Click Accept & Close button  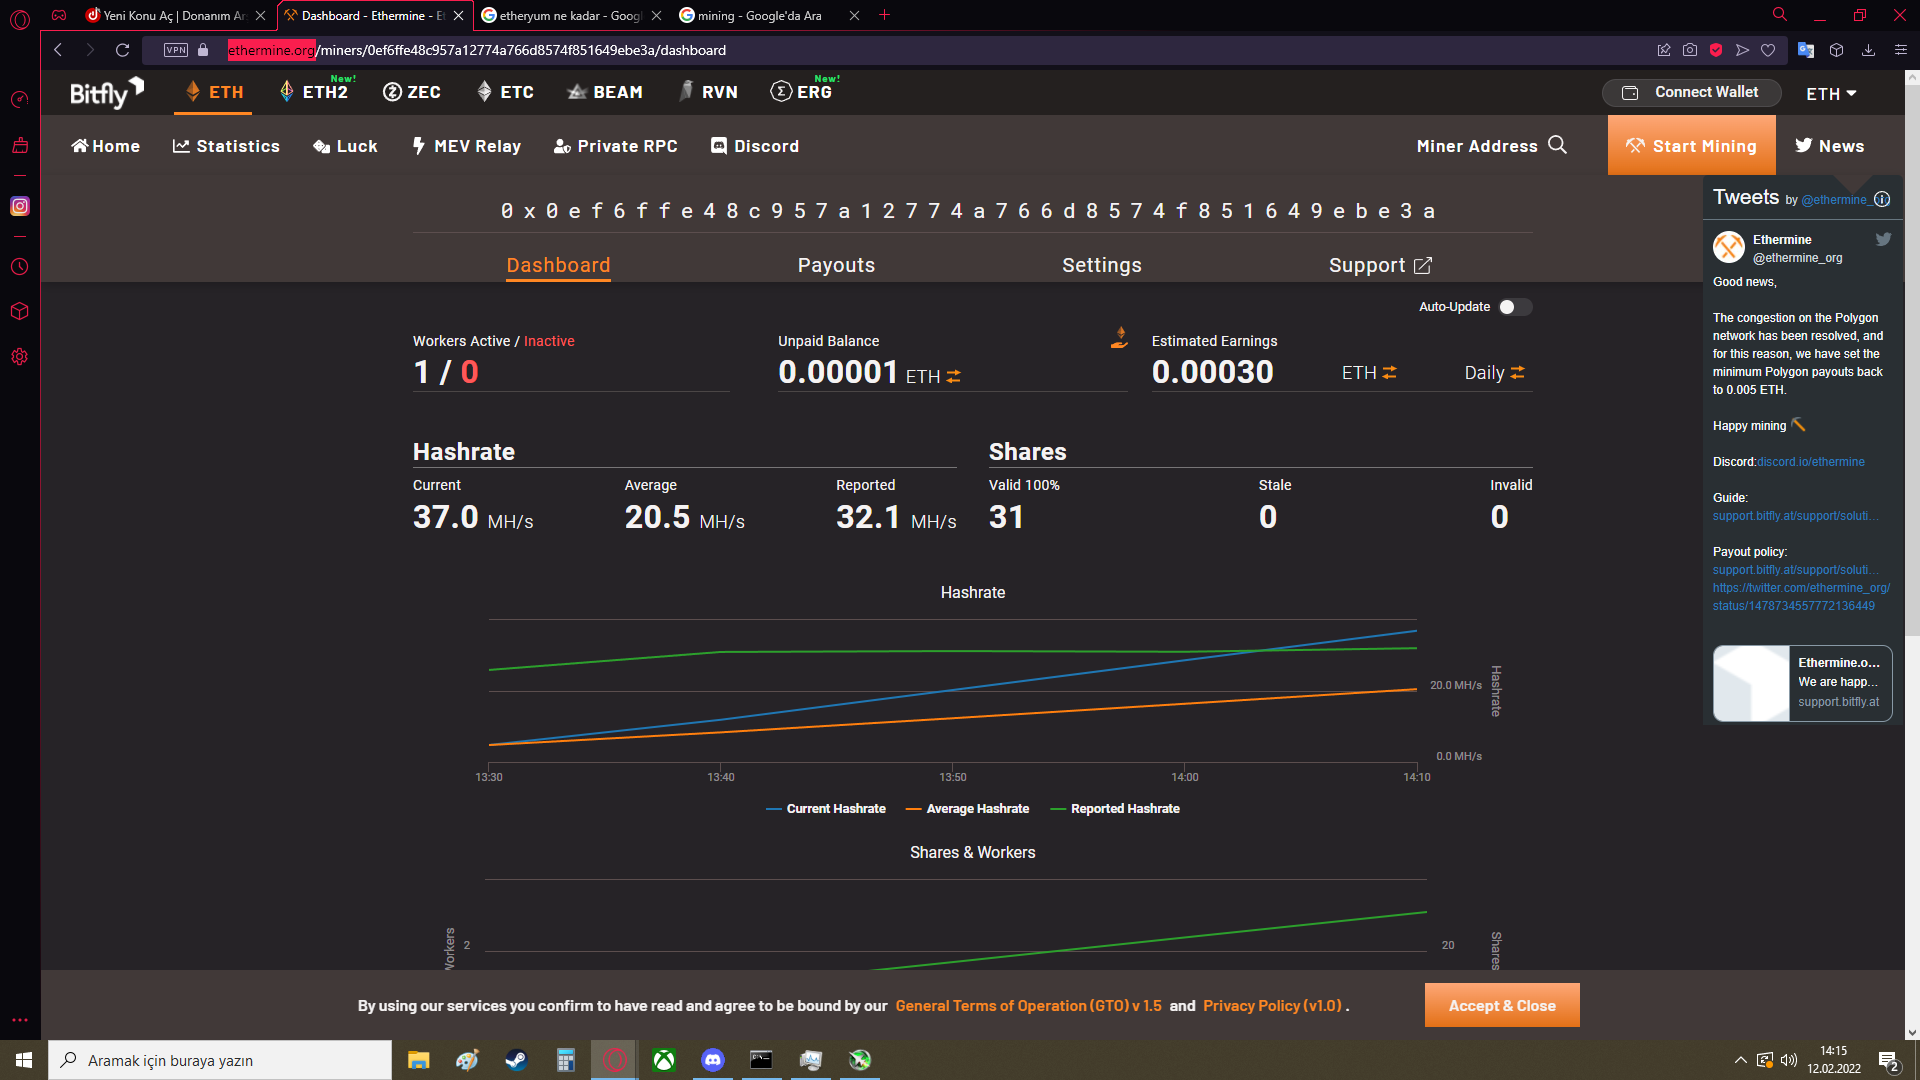[1502, 1005]
